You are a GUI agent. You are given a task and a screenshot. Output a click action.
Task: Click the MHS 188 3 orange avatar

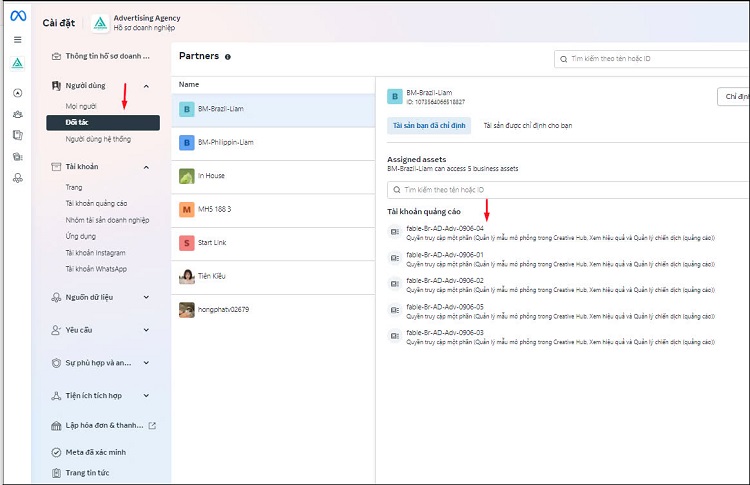tap(186, 210)
